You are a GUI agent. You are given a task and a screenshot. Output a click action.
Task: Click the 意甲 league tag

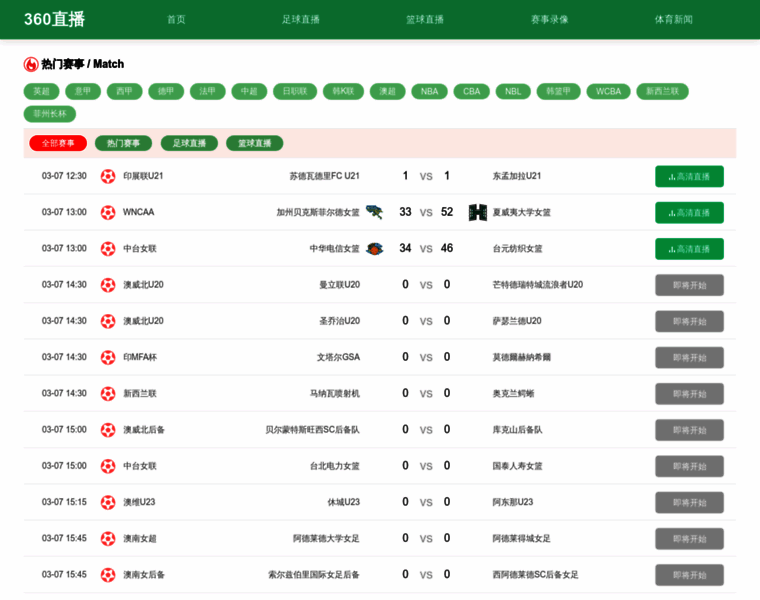click(83, 92)
